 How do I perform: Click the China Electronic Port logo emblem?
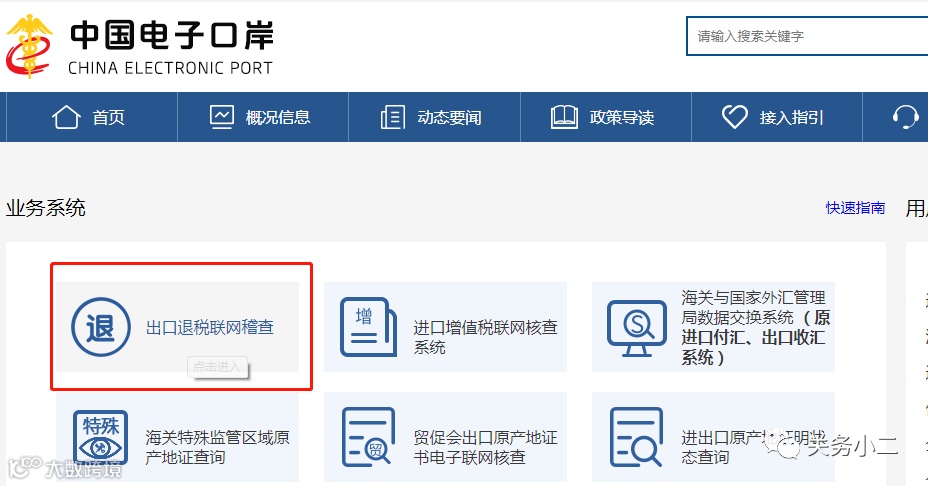point(29,46)
